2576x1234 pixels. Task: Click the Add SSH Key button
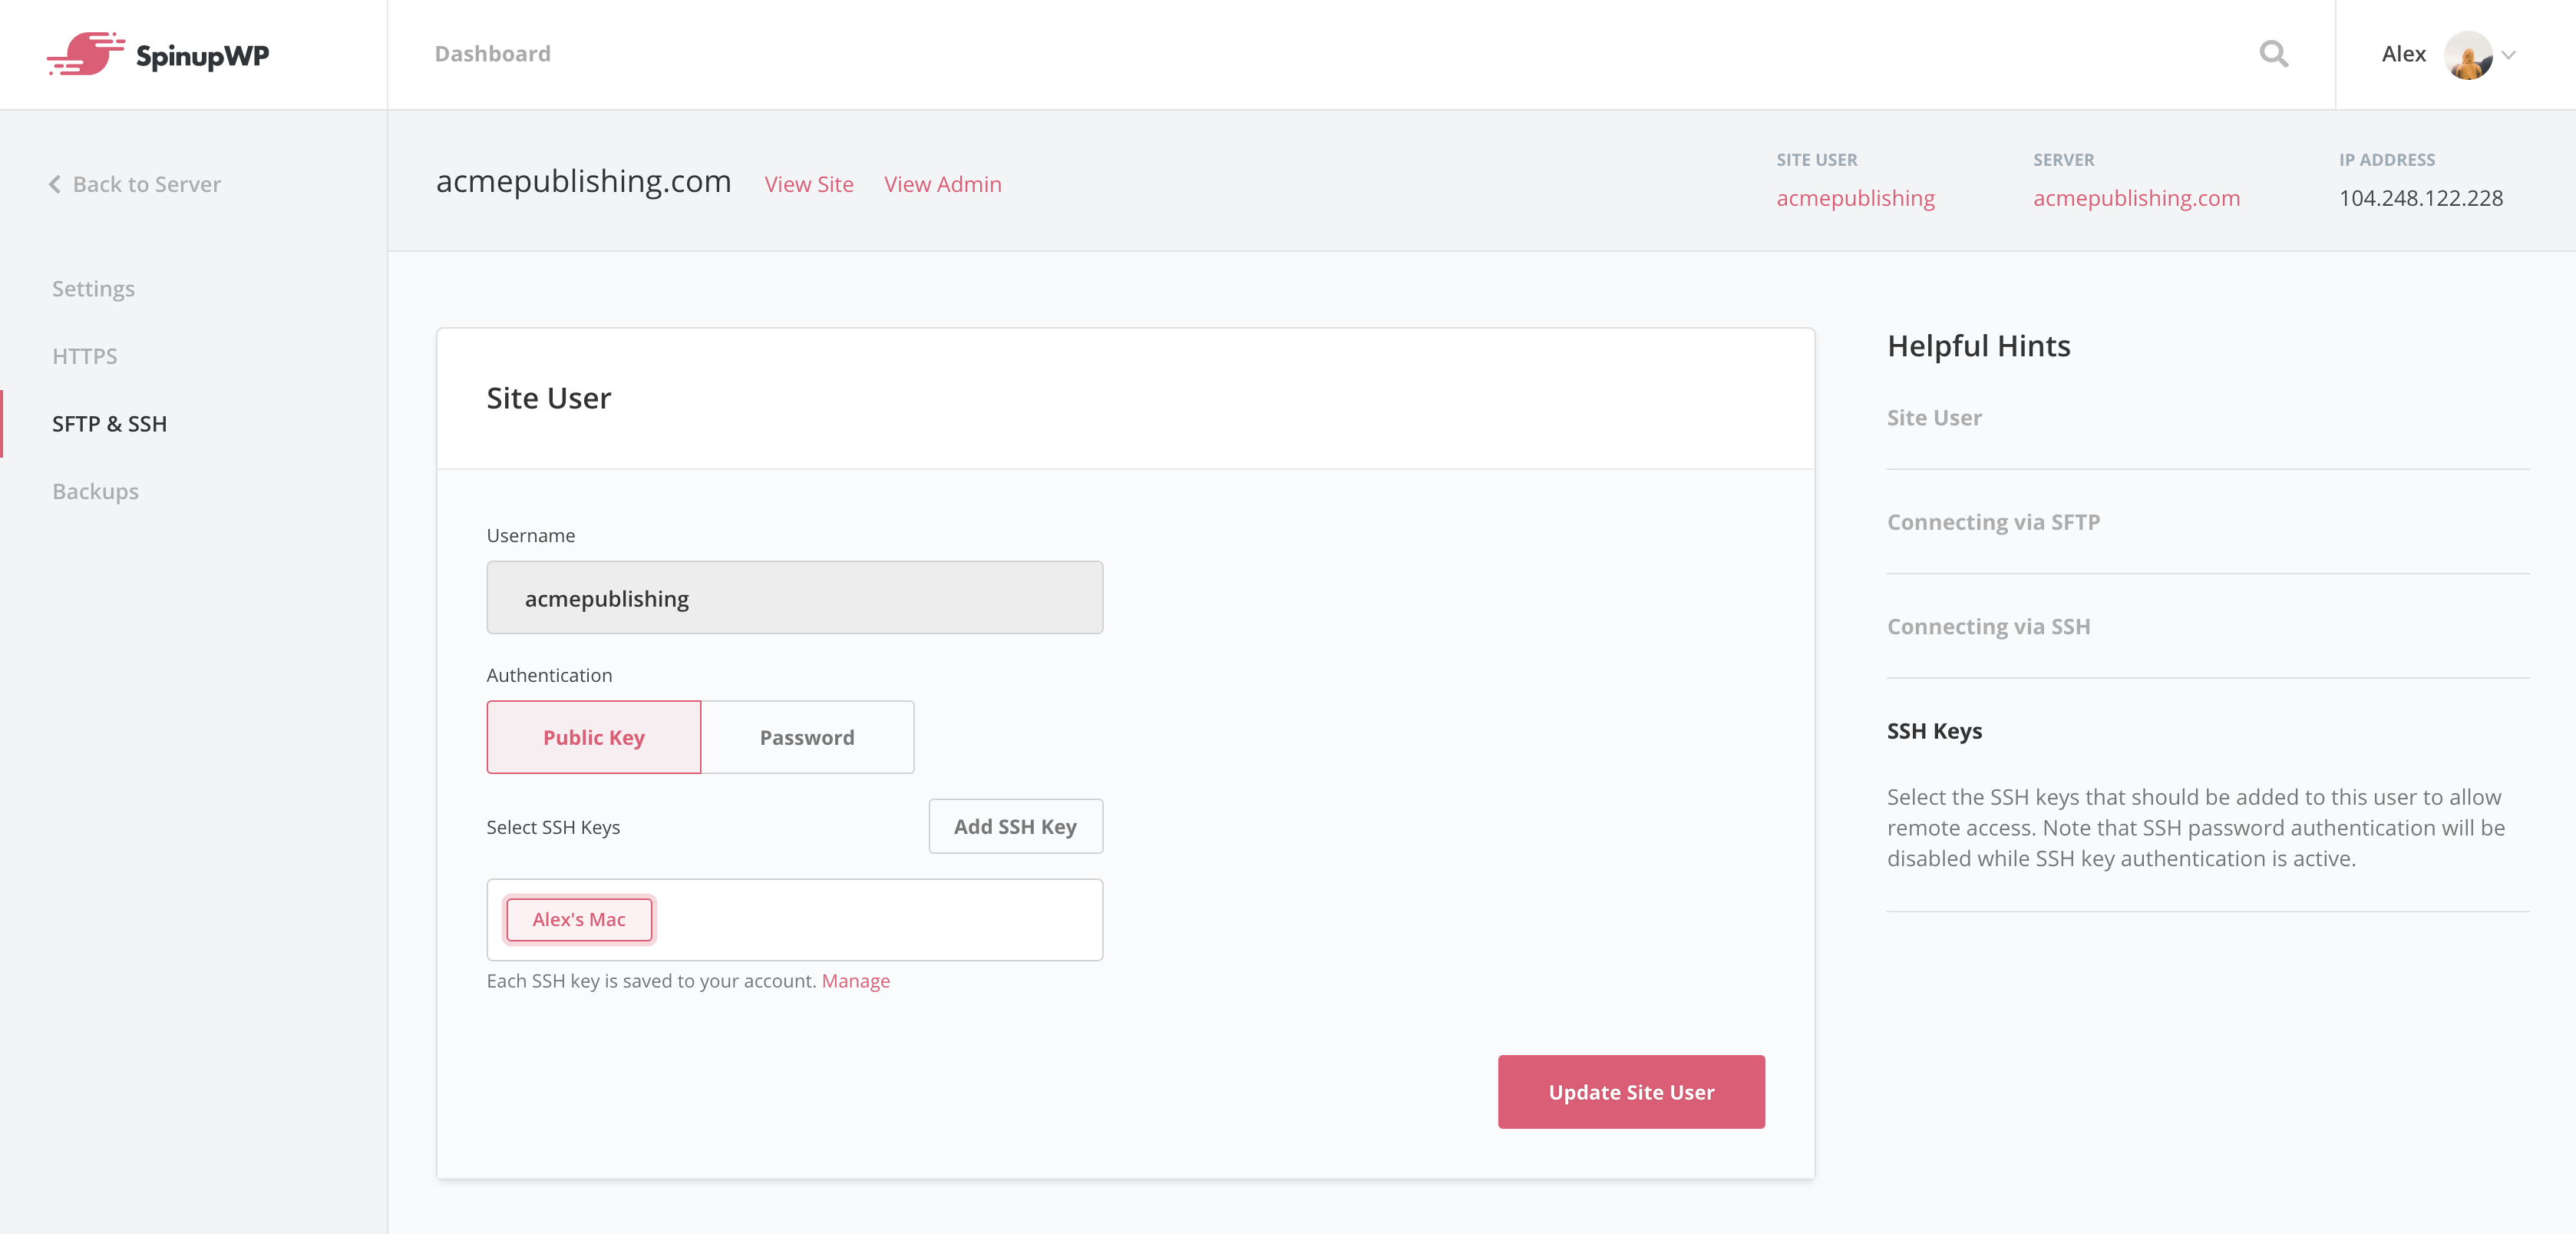[x=1015, y=826]
